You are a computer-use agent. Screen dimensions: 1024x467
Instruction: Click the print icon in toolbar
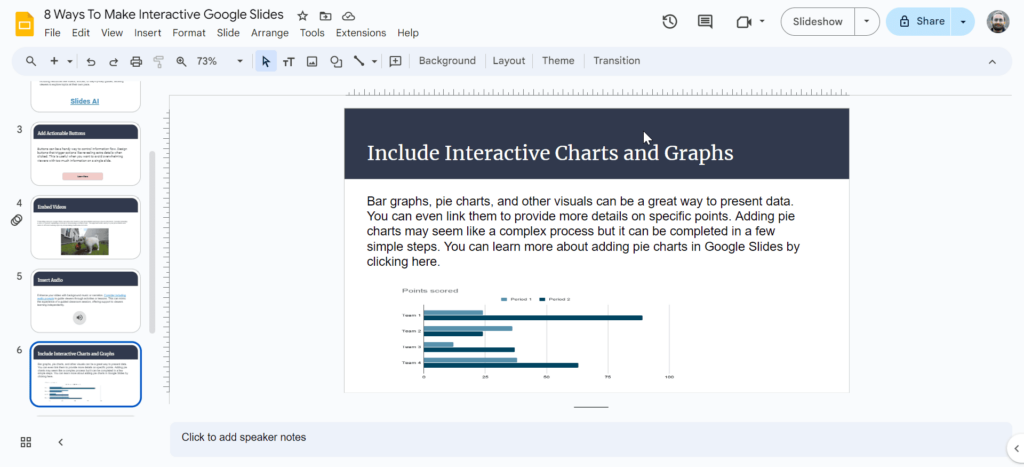136,61
